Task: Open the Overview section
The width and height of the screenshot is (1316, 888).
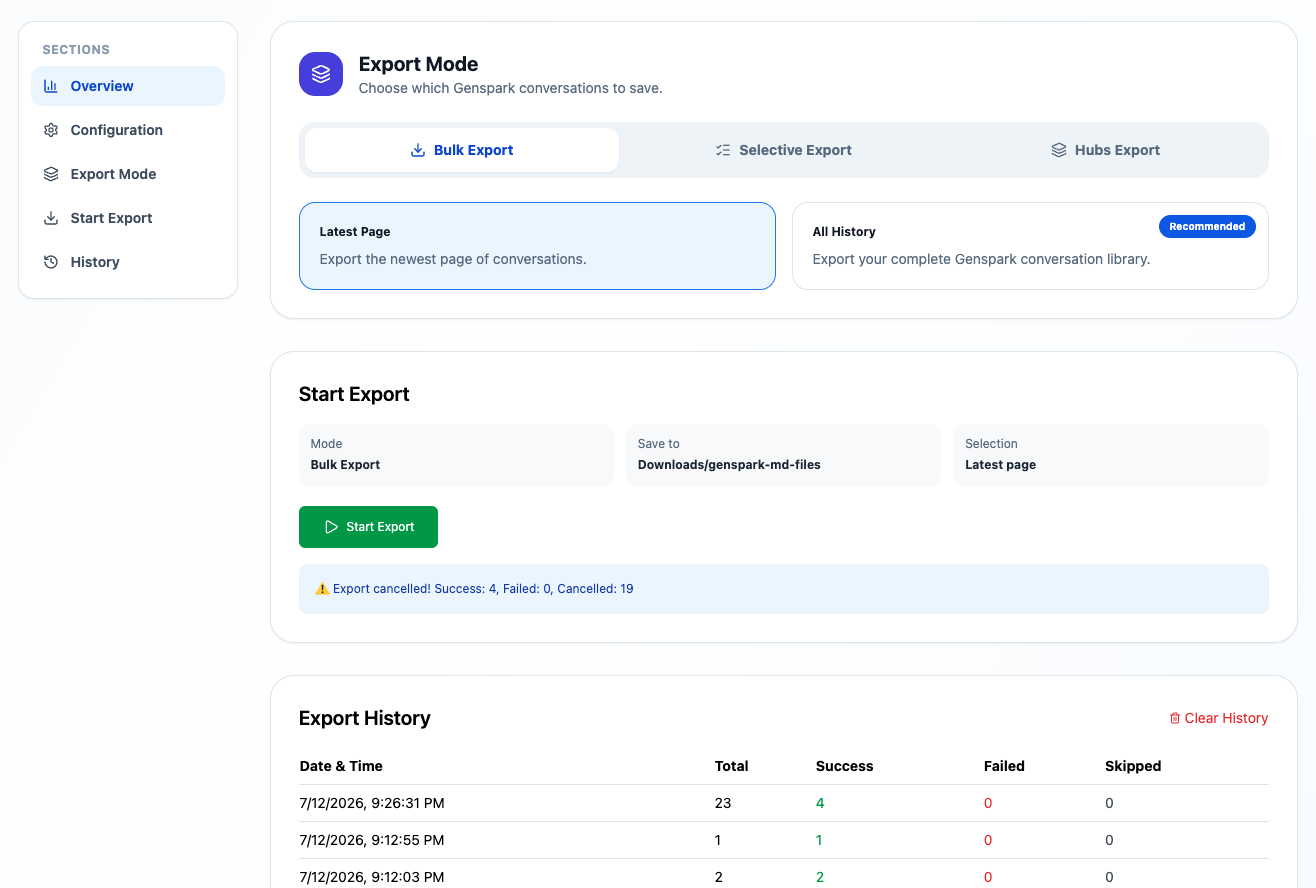Action: (128, 86)
